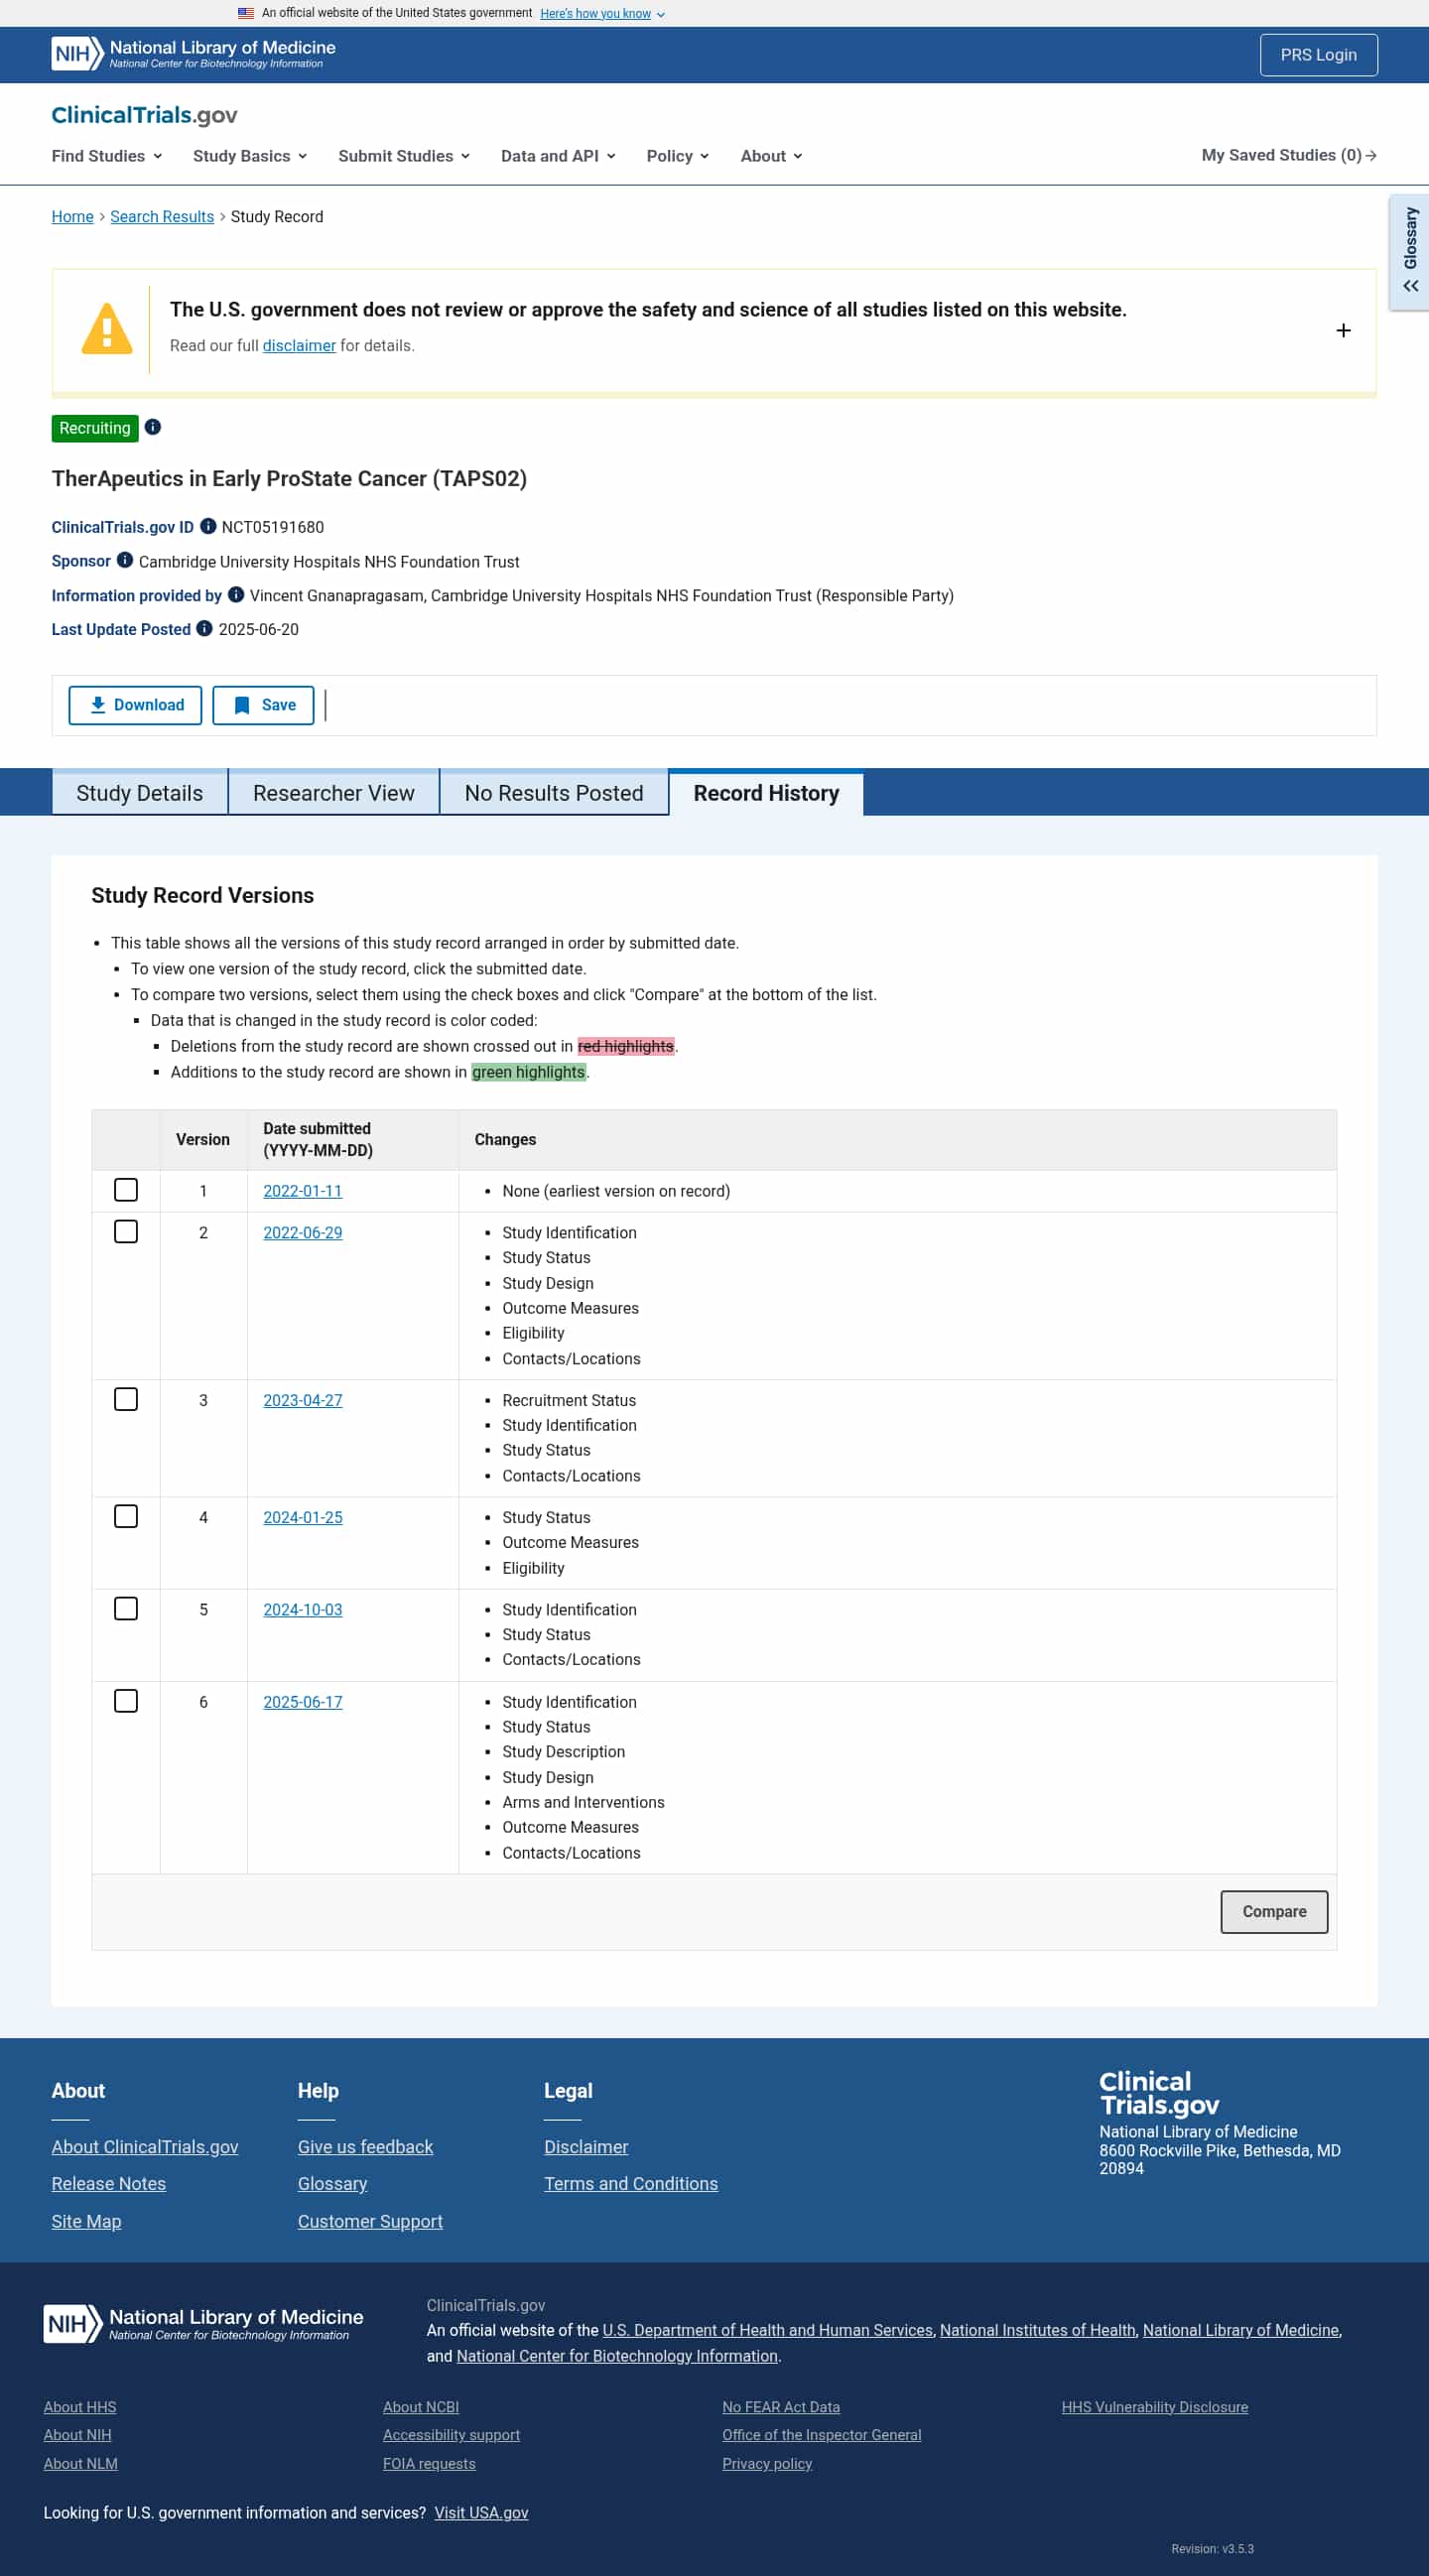This screenshot has width=1429, height=2576.
Task: Open version submitted 2022-01-11
Action: (x=303, y=1190)
